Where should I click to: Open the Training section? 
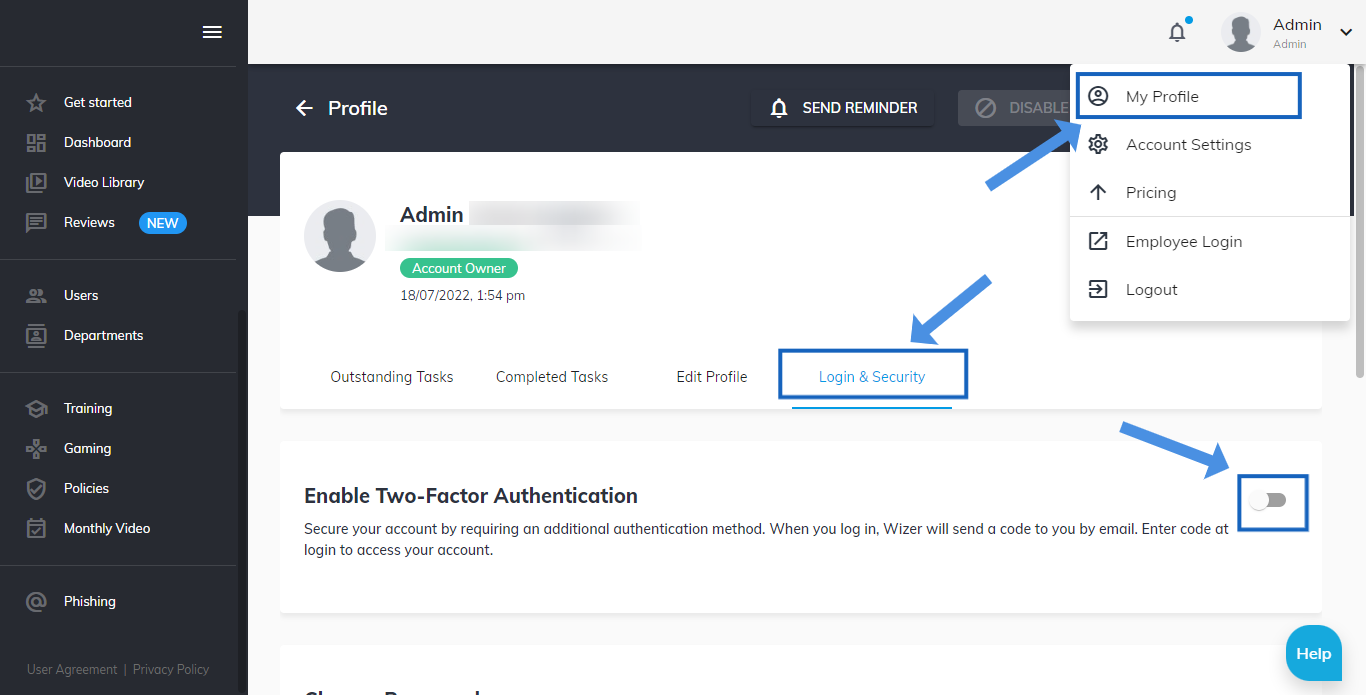tap(88, 408)
